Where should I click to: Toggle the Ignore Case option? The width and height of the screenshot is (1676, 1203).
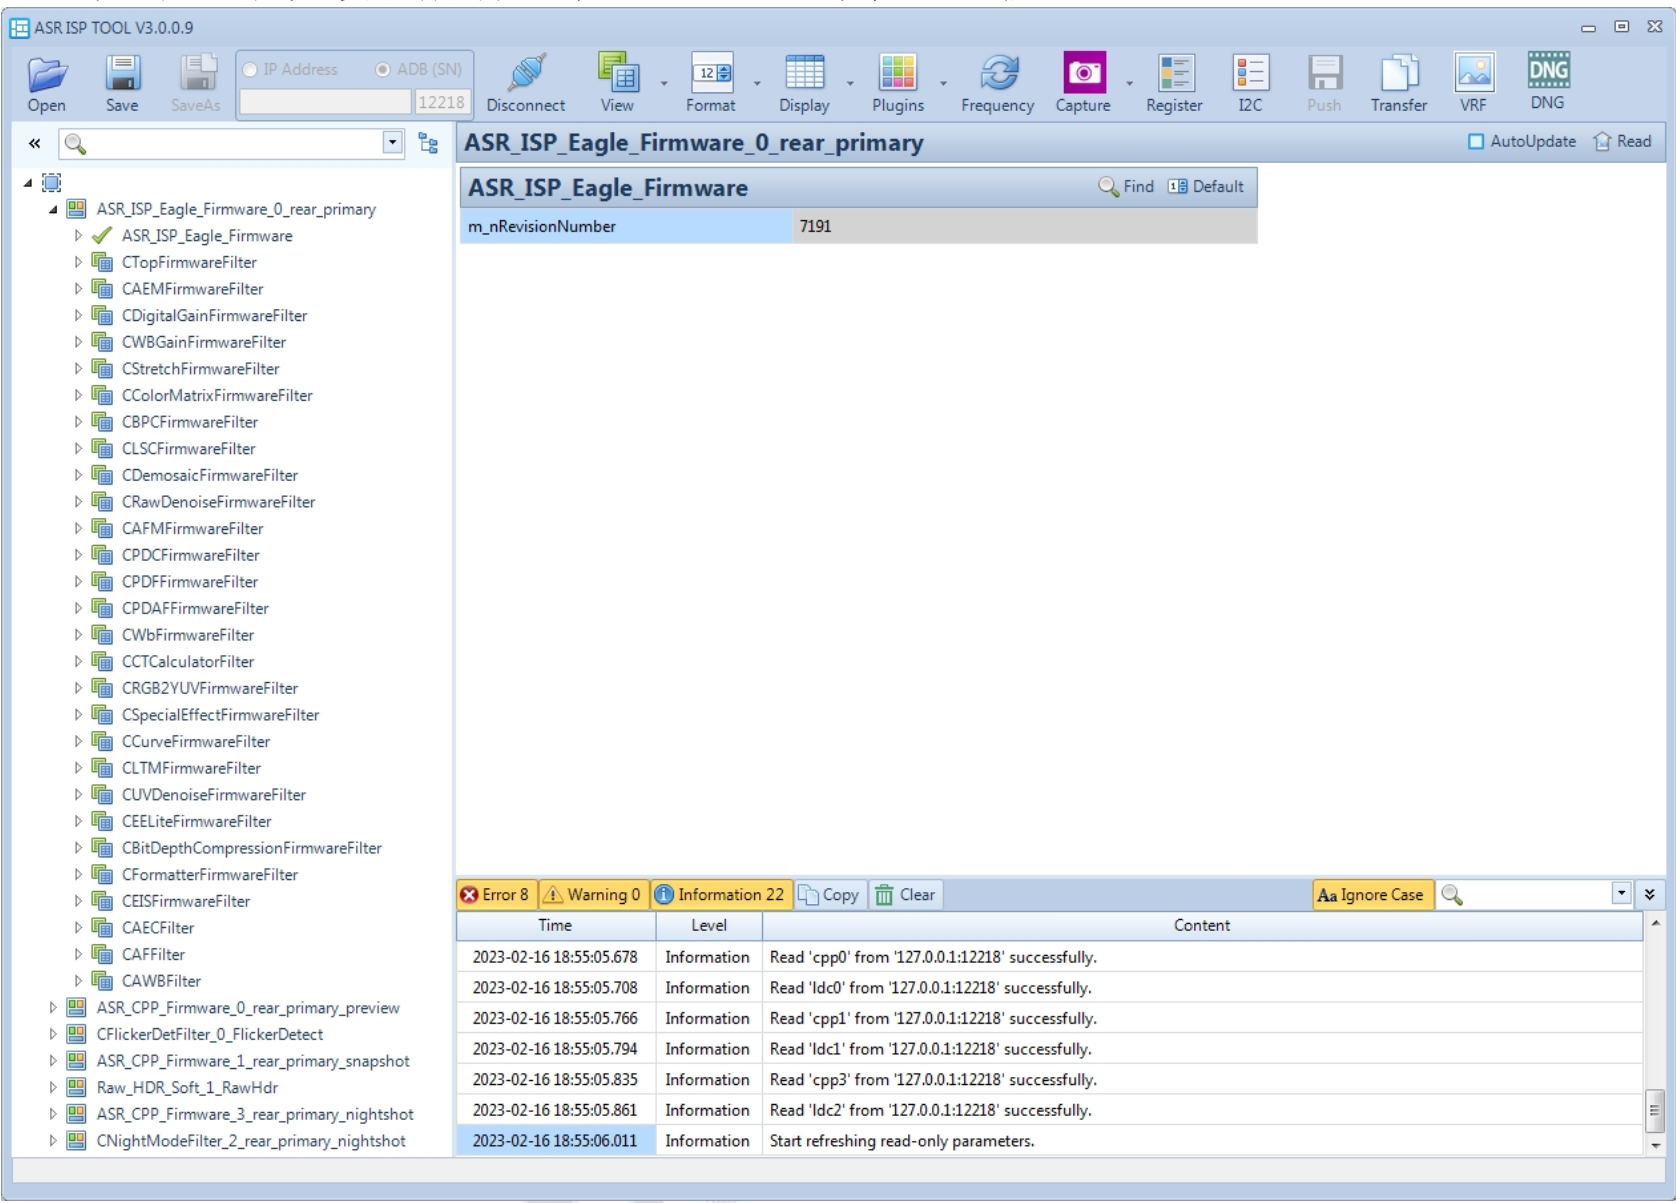click(1372, 895)
